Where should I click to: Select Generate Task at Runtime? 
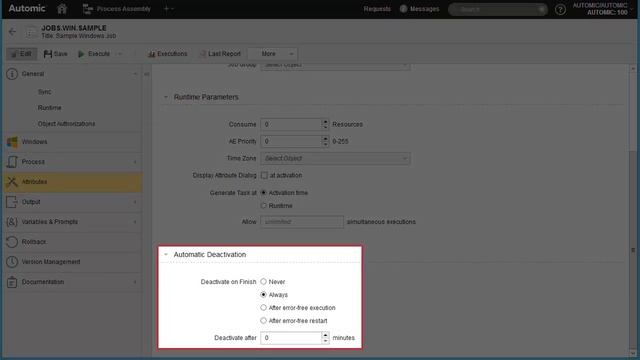[263, 206]
